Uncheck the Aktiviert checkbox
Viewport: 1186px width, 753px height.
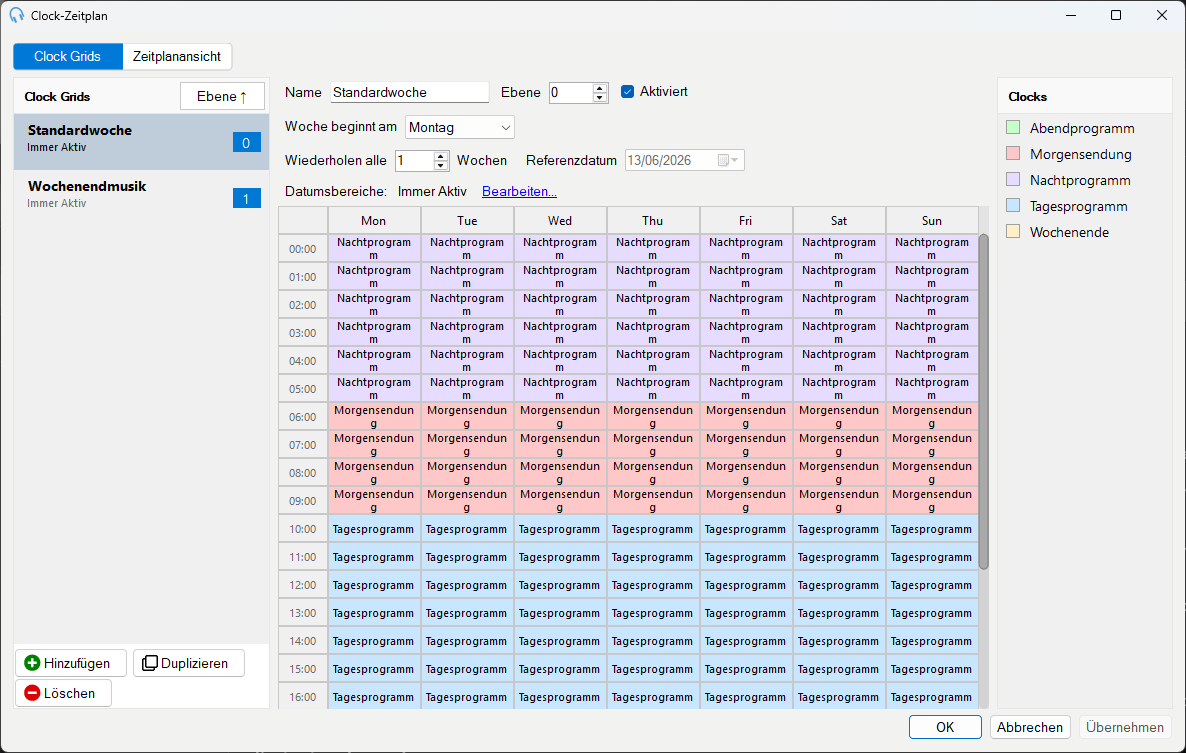(x=627, y=91)
